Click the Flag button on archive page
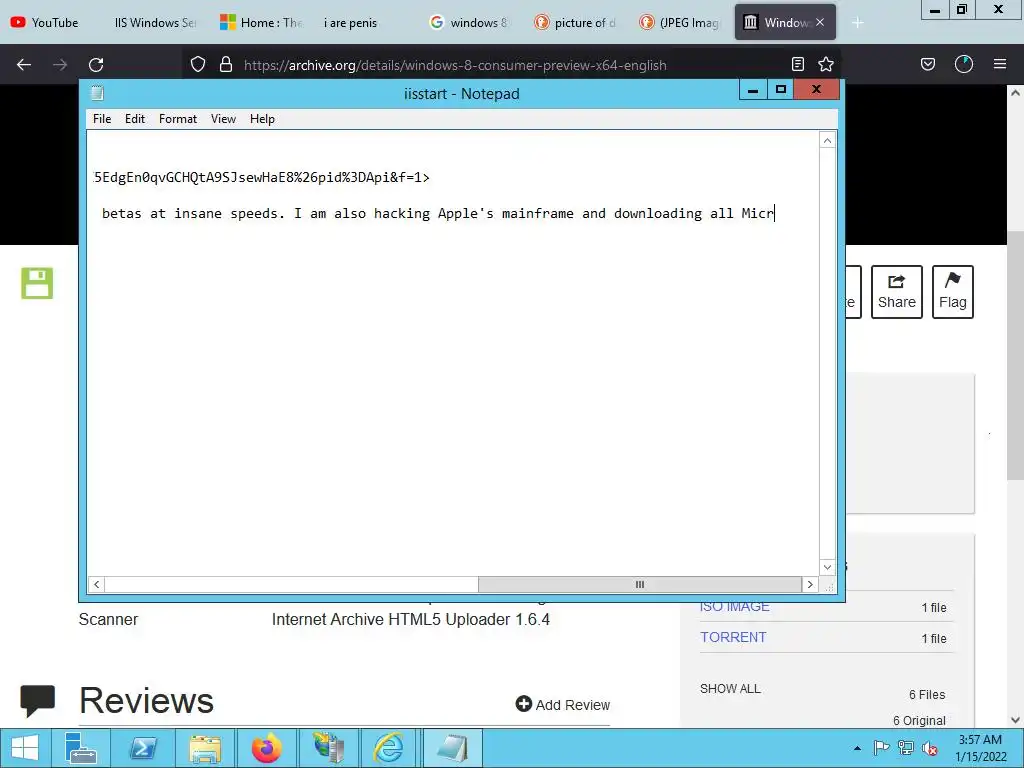 [953, 292]
